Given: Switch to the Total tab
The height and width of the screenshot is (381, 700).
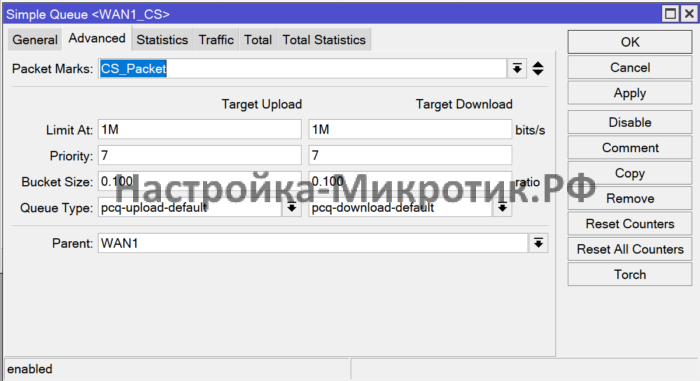Looking at the screenshot, I should point(258,40).
